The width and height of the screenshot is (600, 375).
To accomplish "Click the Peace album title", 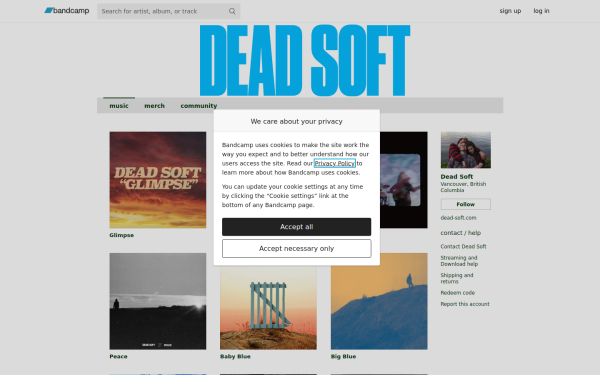I will [118, 356].
